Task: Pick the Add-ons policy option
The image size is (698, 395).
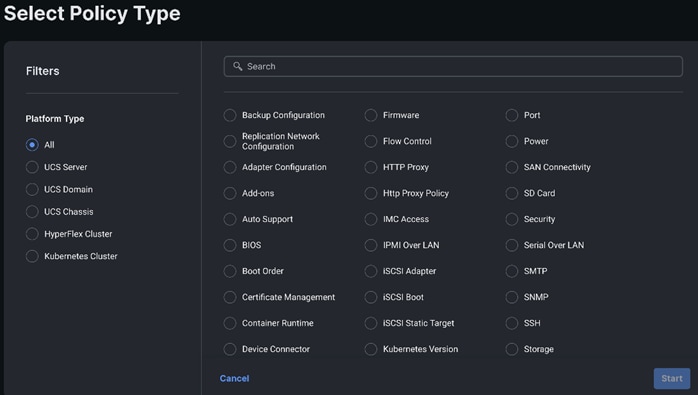Action: (x=230, y=193)
